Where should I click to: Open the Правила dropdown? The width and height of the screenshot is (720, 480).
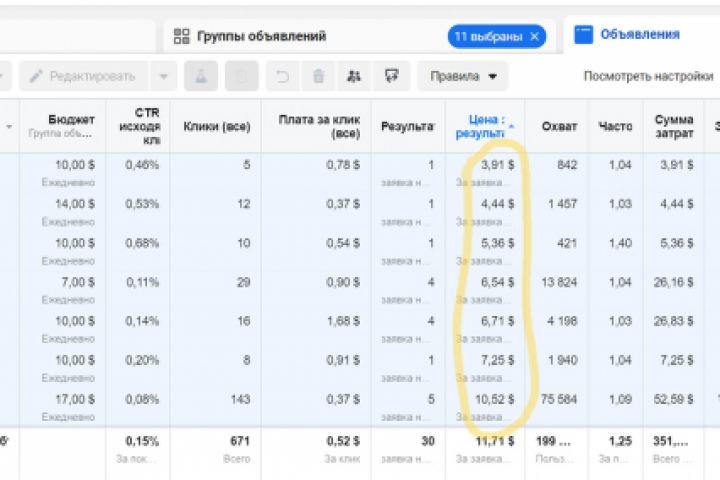463,76
